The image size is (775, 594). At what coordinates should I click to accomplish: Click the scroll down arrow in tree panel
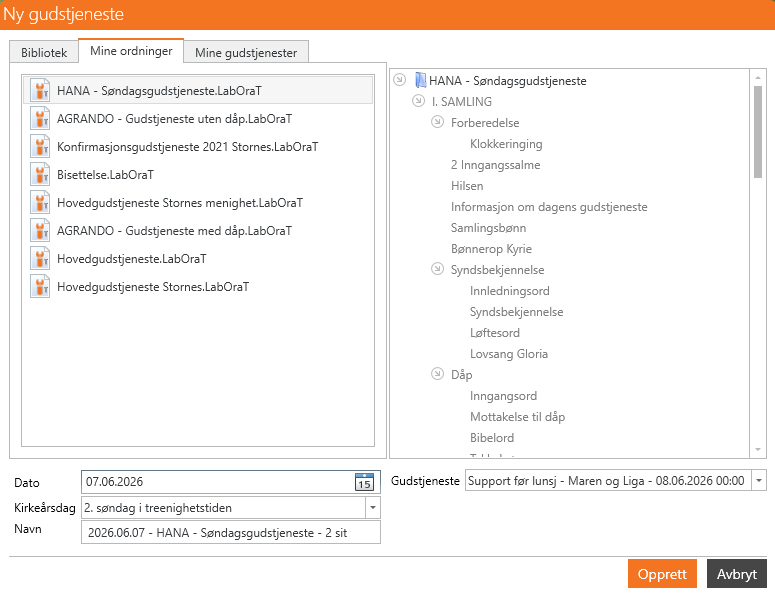pyautogui.click(x=758, y=450)
